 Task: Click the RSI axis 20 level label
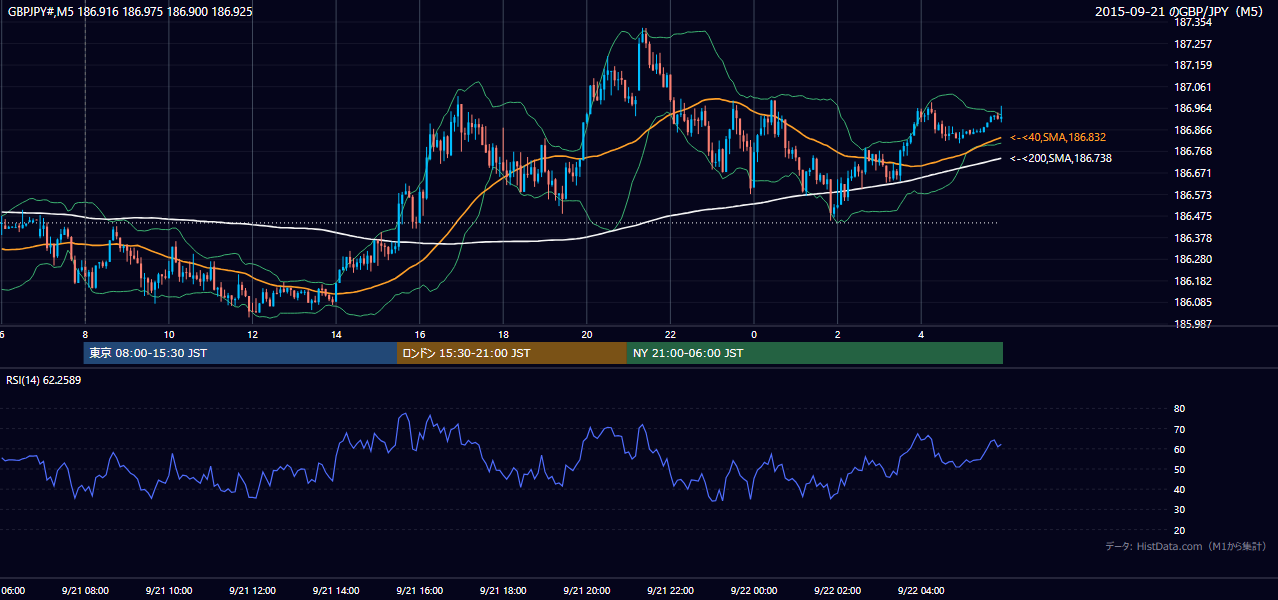click(1179, 530)
